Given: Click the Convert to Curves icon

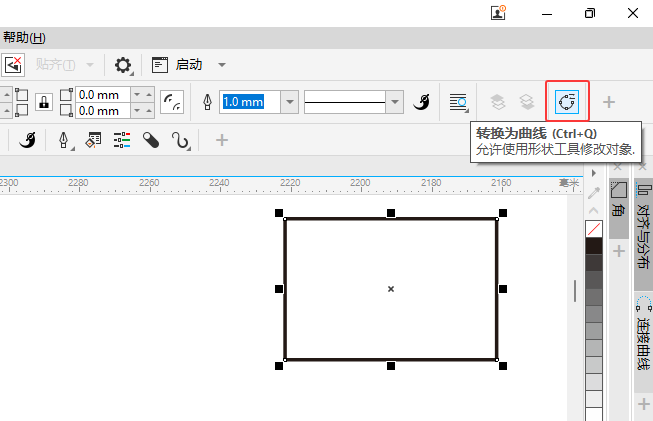Looking at the screenshot, I should (x=567, y=102).
